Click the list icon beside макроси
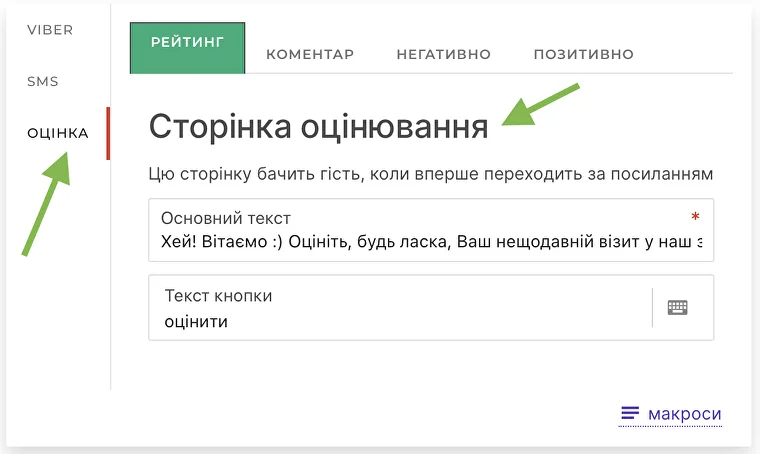This screenshot has height=454, width=760. pos(630,413)
